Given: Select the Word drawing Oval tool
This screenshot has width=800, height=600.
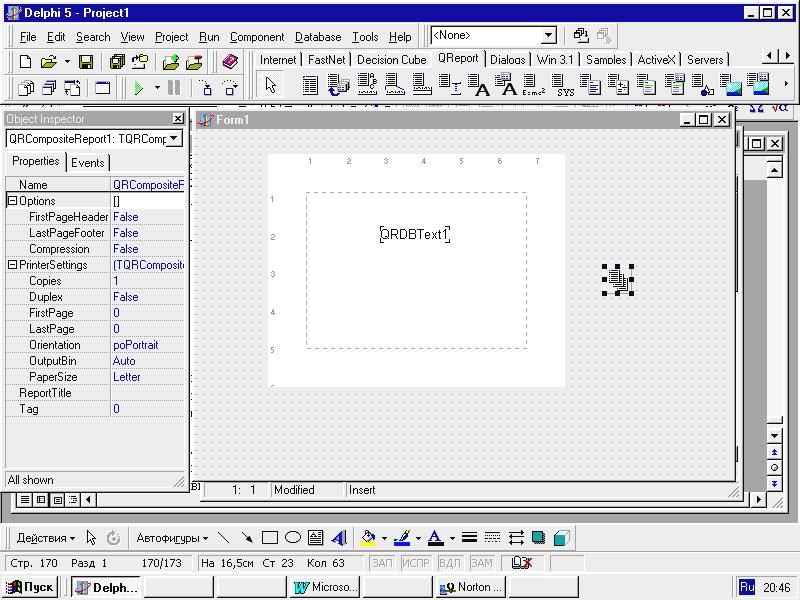Looking at the screenshot, I should [x=293, y=538].
